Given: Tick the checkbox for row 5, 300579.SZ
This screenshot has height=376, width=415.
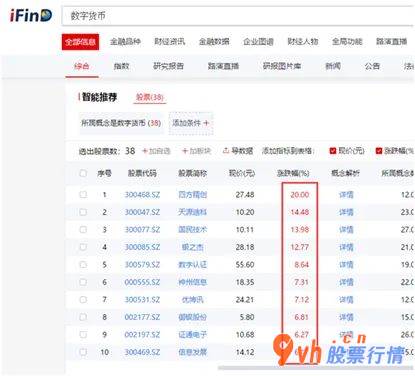Looking at the screenshot, I should [x=83, y=265].
